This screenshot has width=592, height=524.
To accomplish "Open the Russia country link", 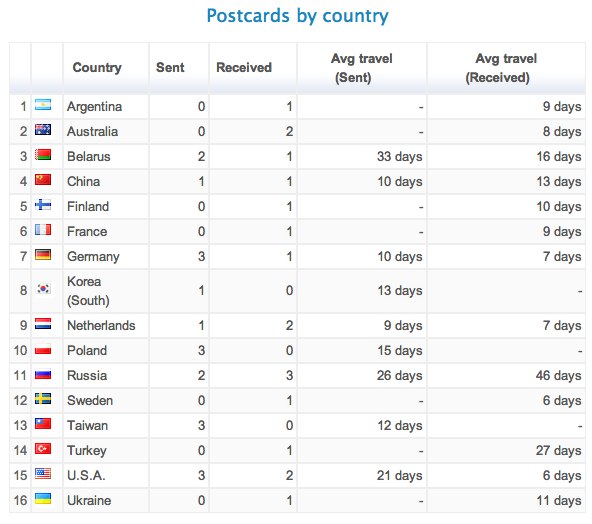I will (87, 376).
